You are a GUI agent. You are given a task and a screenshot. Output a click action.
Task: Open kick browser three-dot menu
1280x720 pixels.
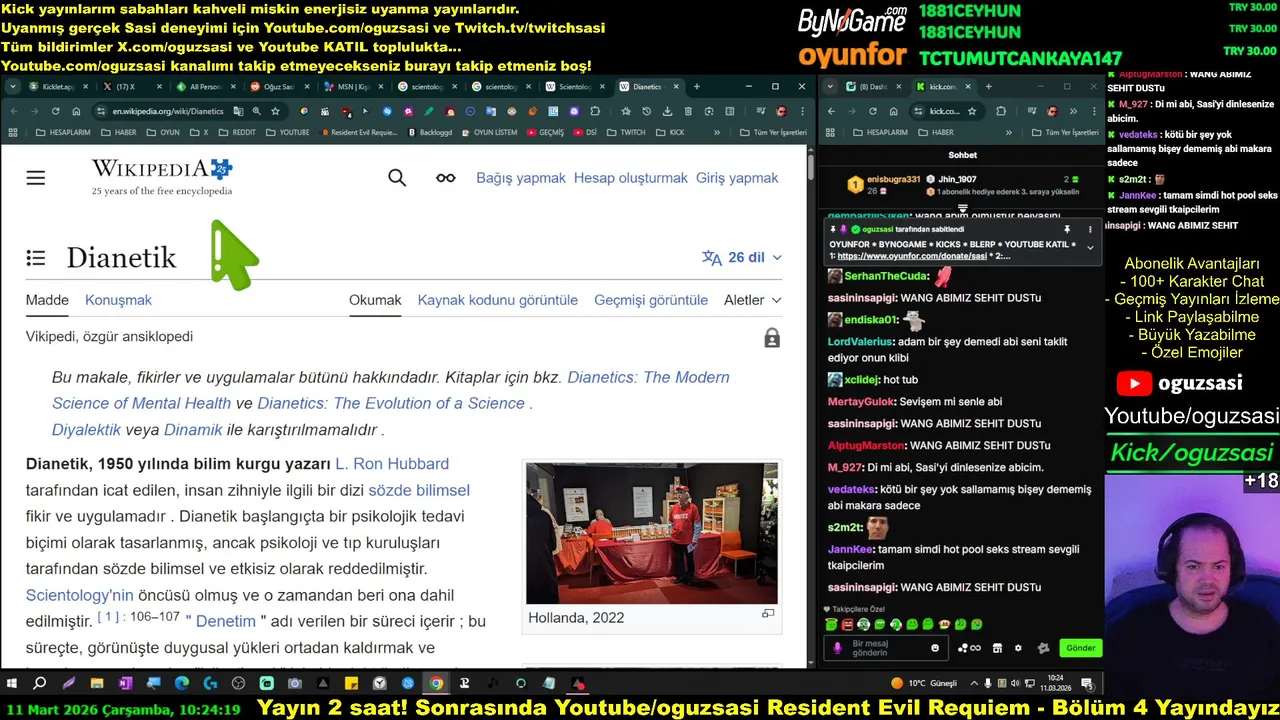1094,111
